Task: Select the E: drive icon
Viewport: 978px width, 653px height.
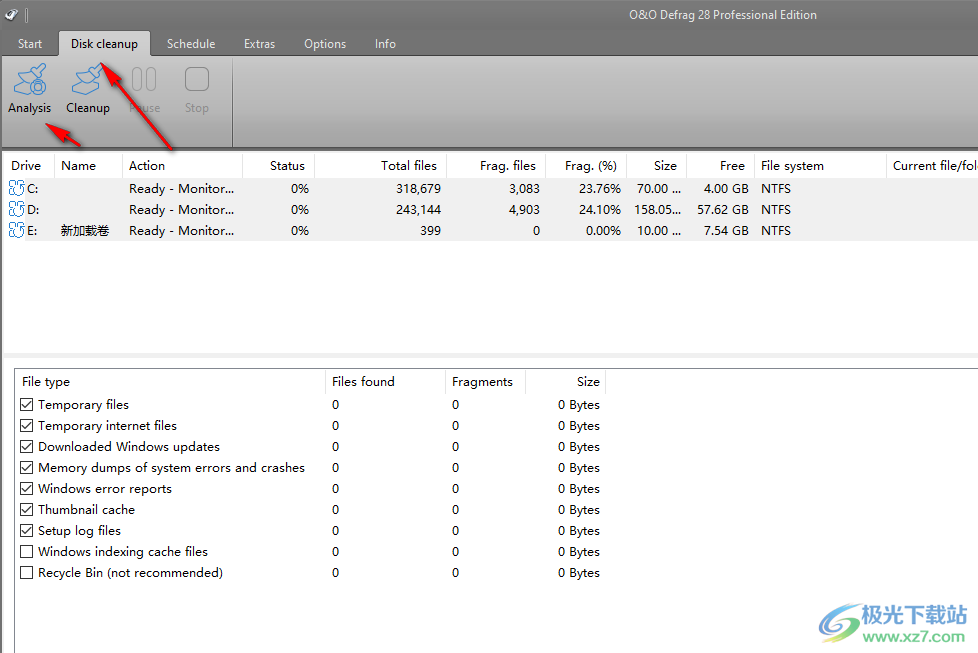Action: click(x=17, y=230)
